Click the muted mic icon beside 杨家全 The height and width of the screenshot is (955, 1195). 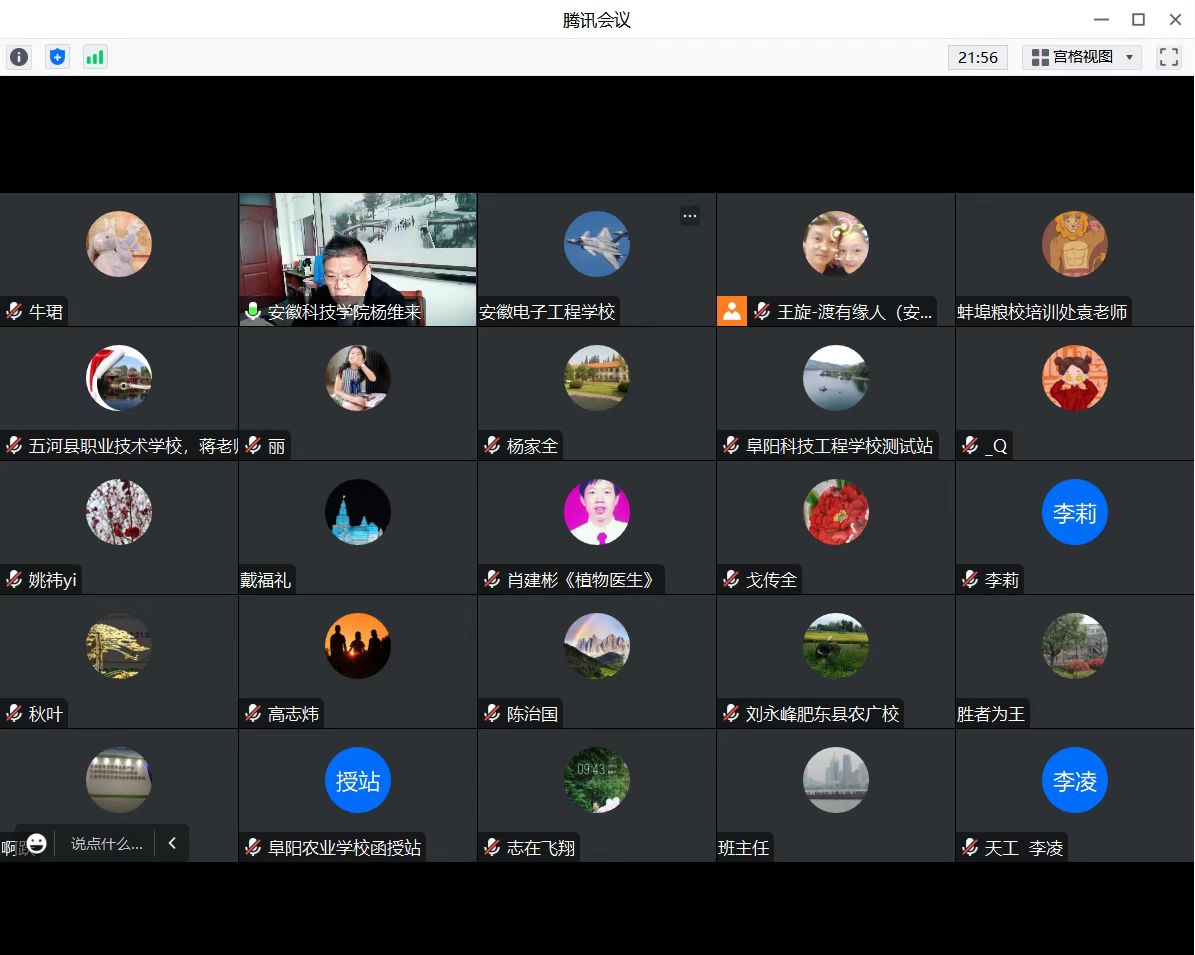point(492,446)
